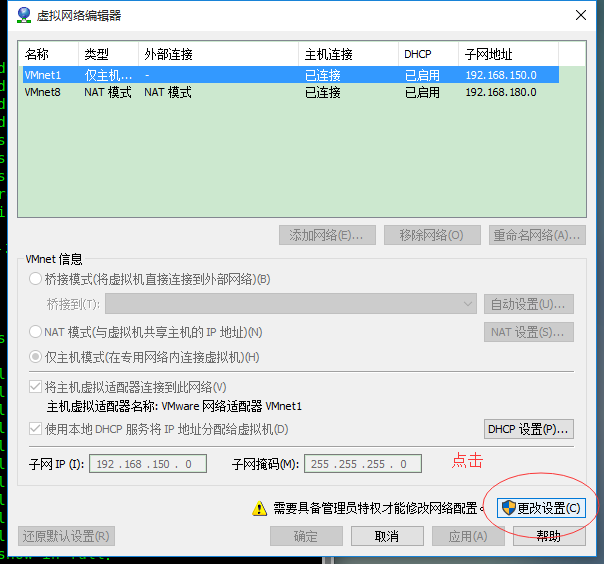Click the 子网掩码(M) input field
The height and width of the screenshot is (564, 604).
click(x=363, y=463)
